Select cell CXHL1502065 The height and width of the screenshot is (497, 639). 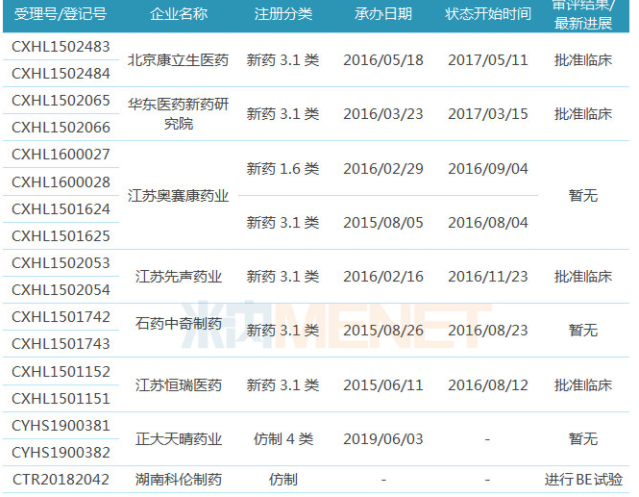click(61, 101)
